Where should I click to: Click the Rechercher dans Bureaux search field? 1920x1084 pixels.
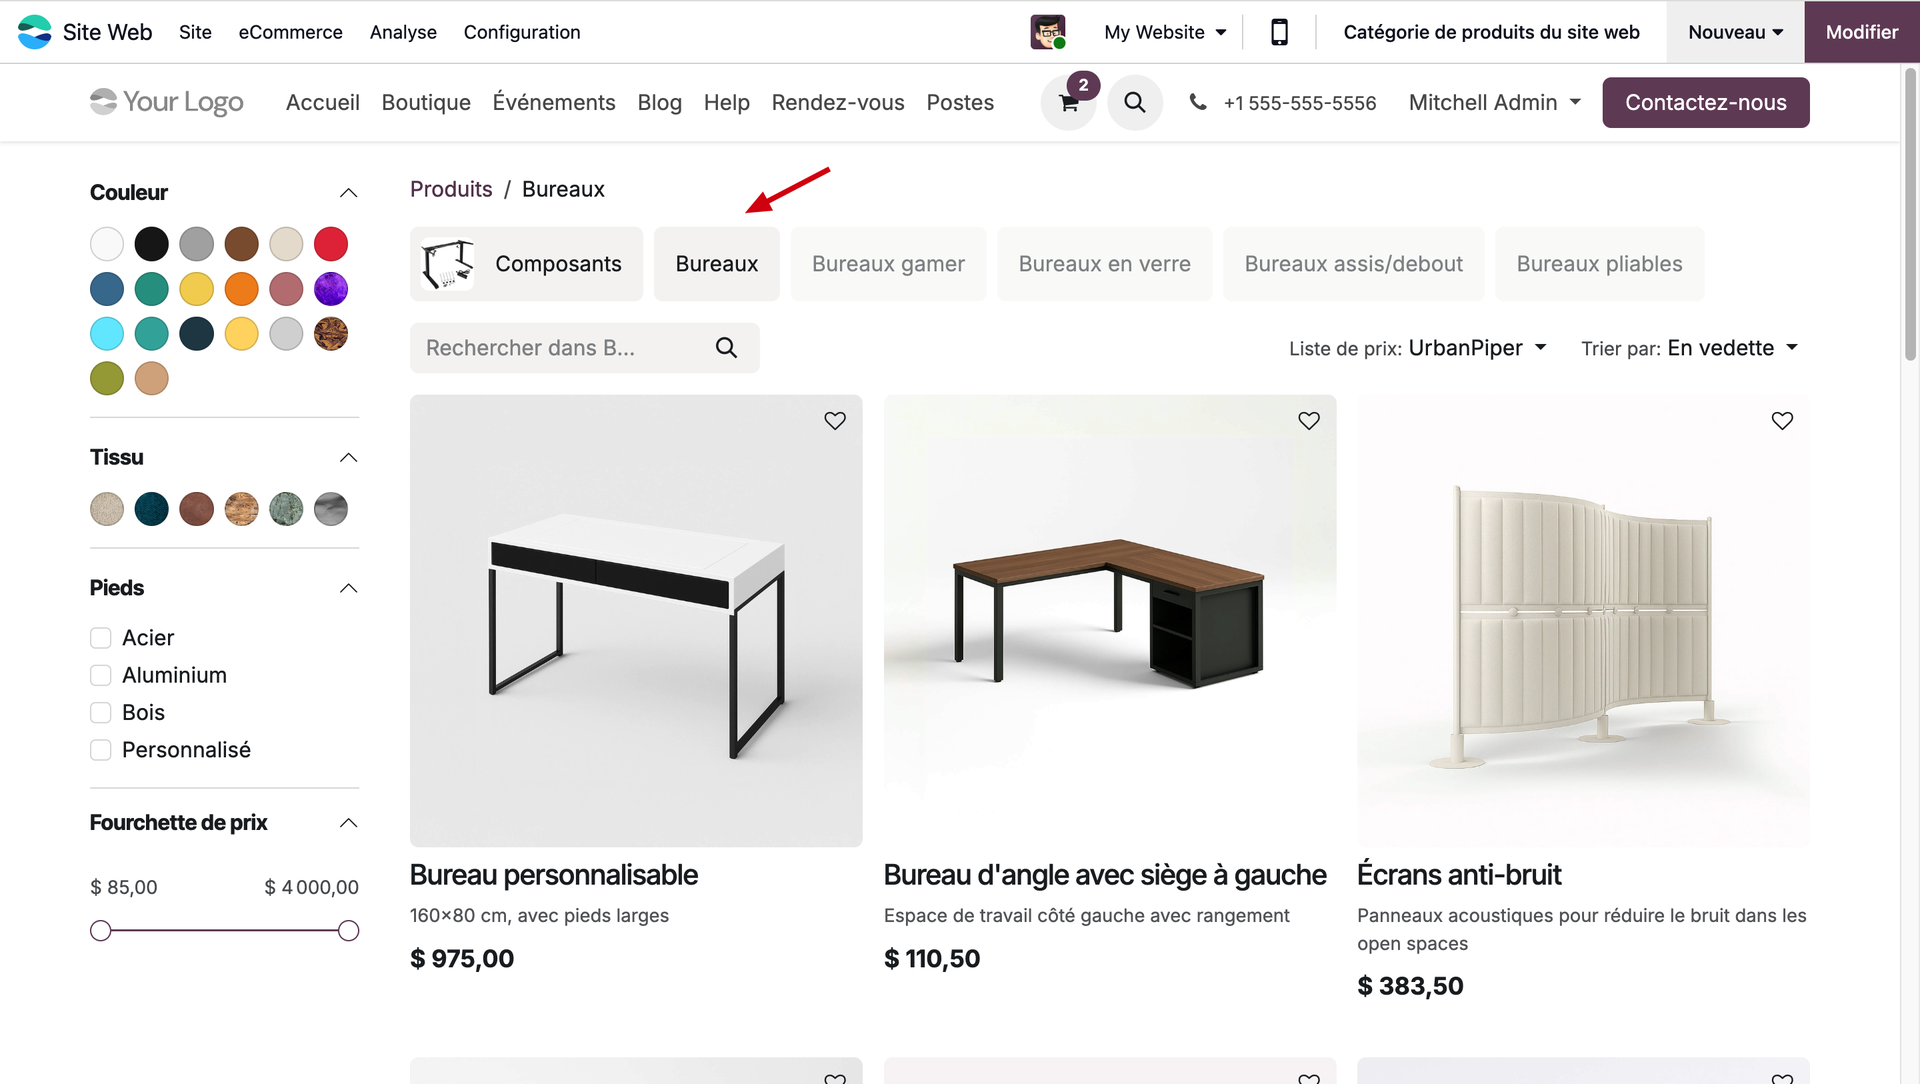[560, 348]
